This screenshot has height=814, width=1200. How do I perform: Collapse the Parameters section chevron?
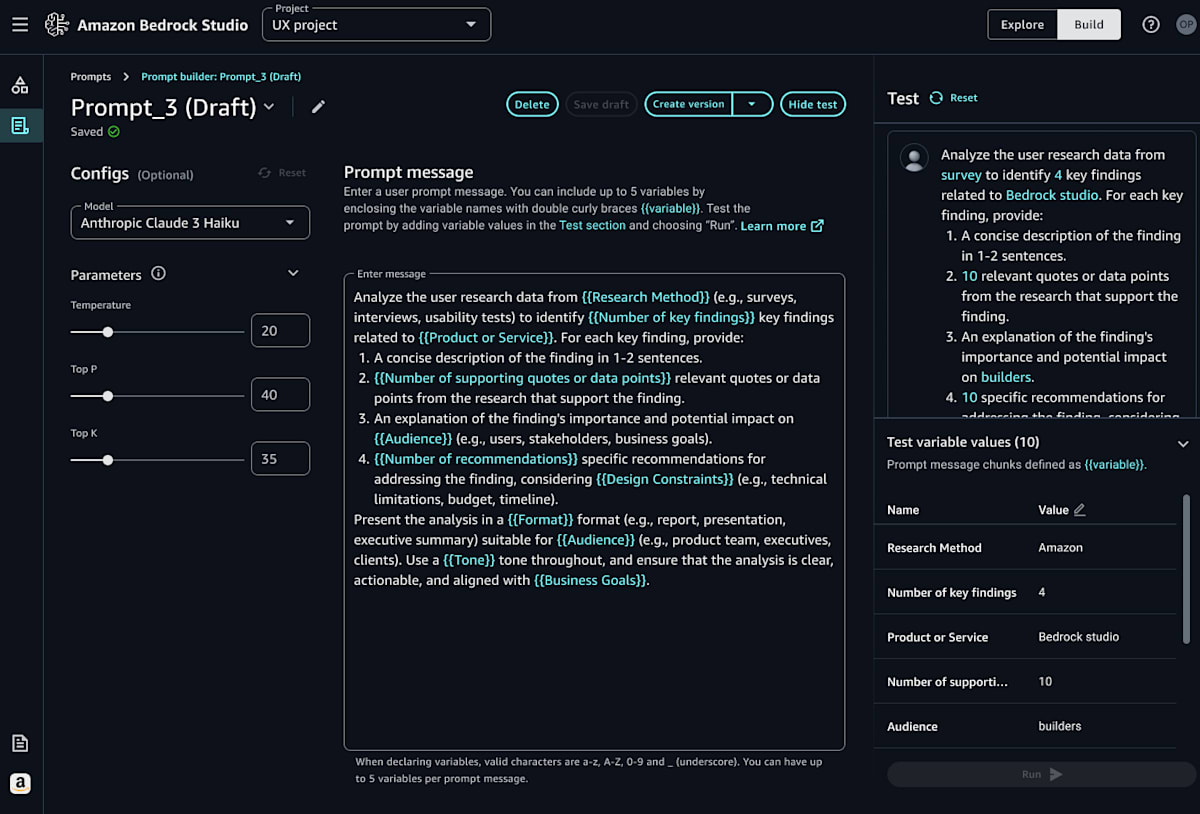(x=293, y=273)
